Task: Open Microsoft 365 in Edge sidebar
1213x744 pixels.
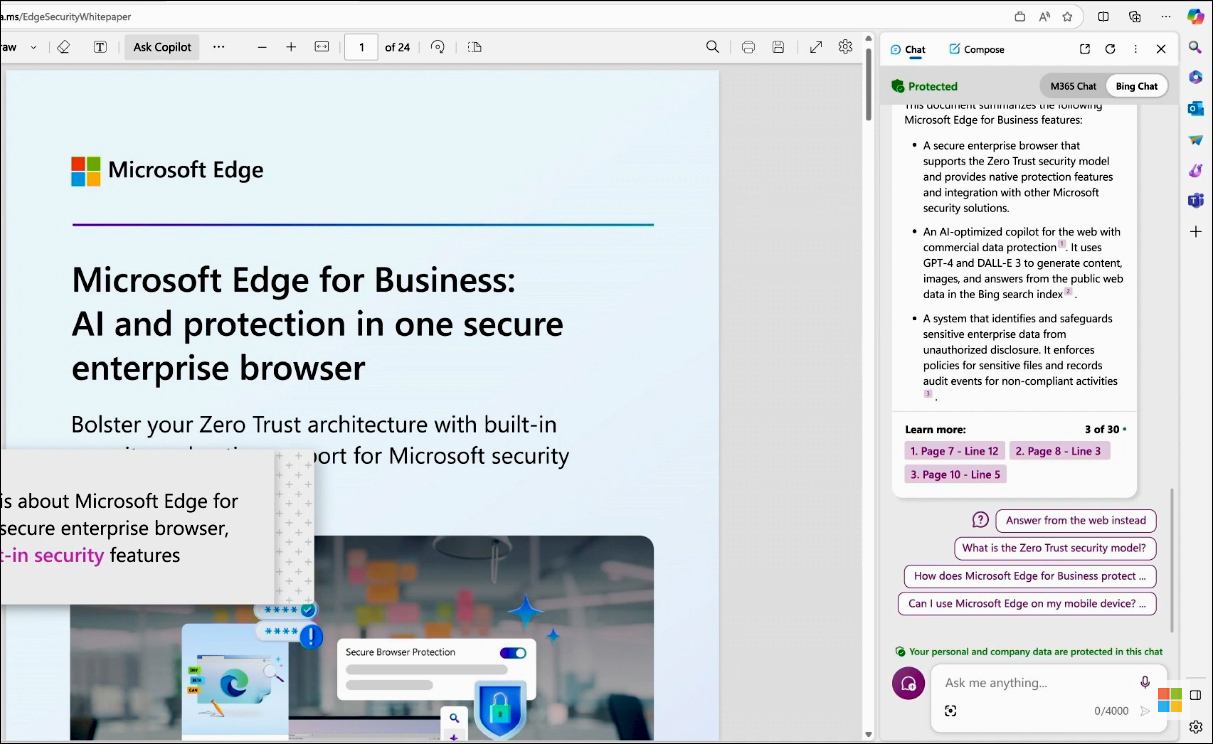Action: [1195, 78]
